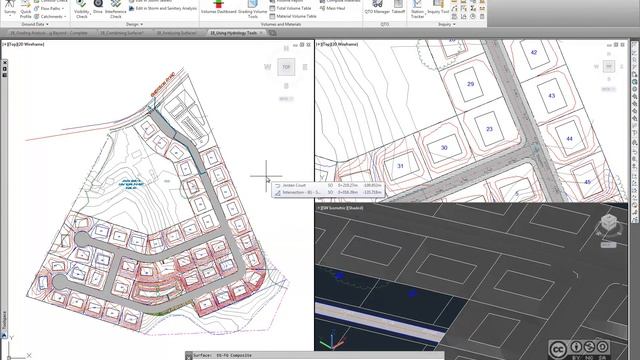Click Total Volume Table
Image resolution: width=640 pixels, height=360 pixels.
[290, 8]
